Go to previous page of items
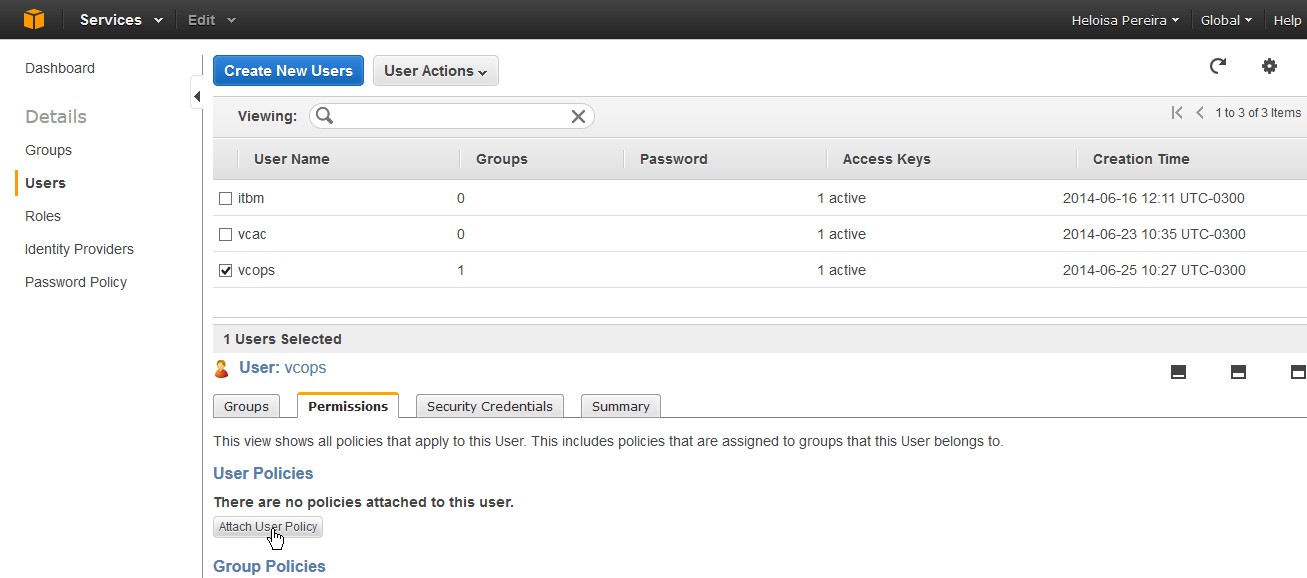 point(1200,113)
